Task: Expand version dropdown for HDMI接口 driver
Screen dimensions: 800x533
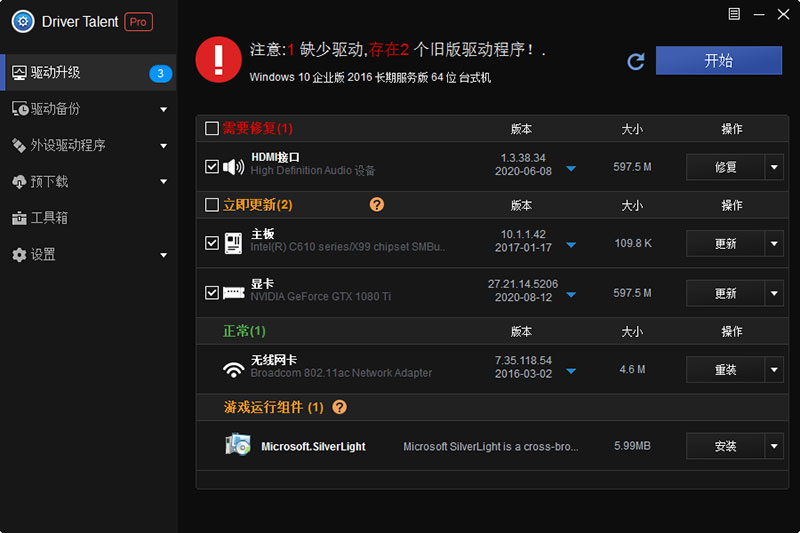Action: coord(571,168)
